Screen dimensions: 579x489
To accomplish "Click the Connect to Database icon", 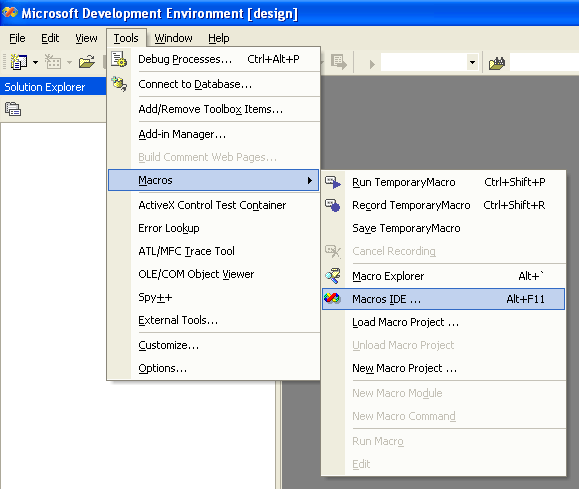I will tap(119, 84).
